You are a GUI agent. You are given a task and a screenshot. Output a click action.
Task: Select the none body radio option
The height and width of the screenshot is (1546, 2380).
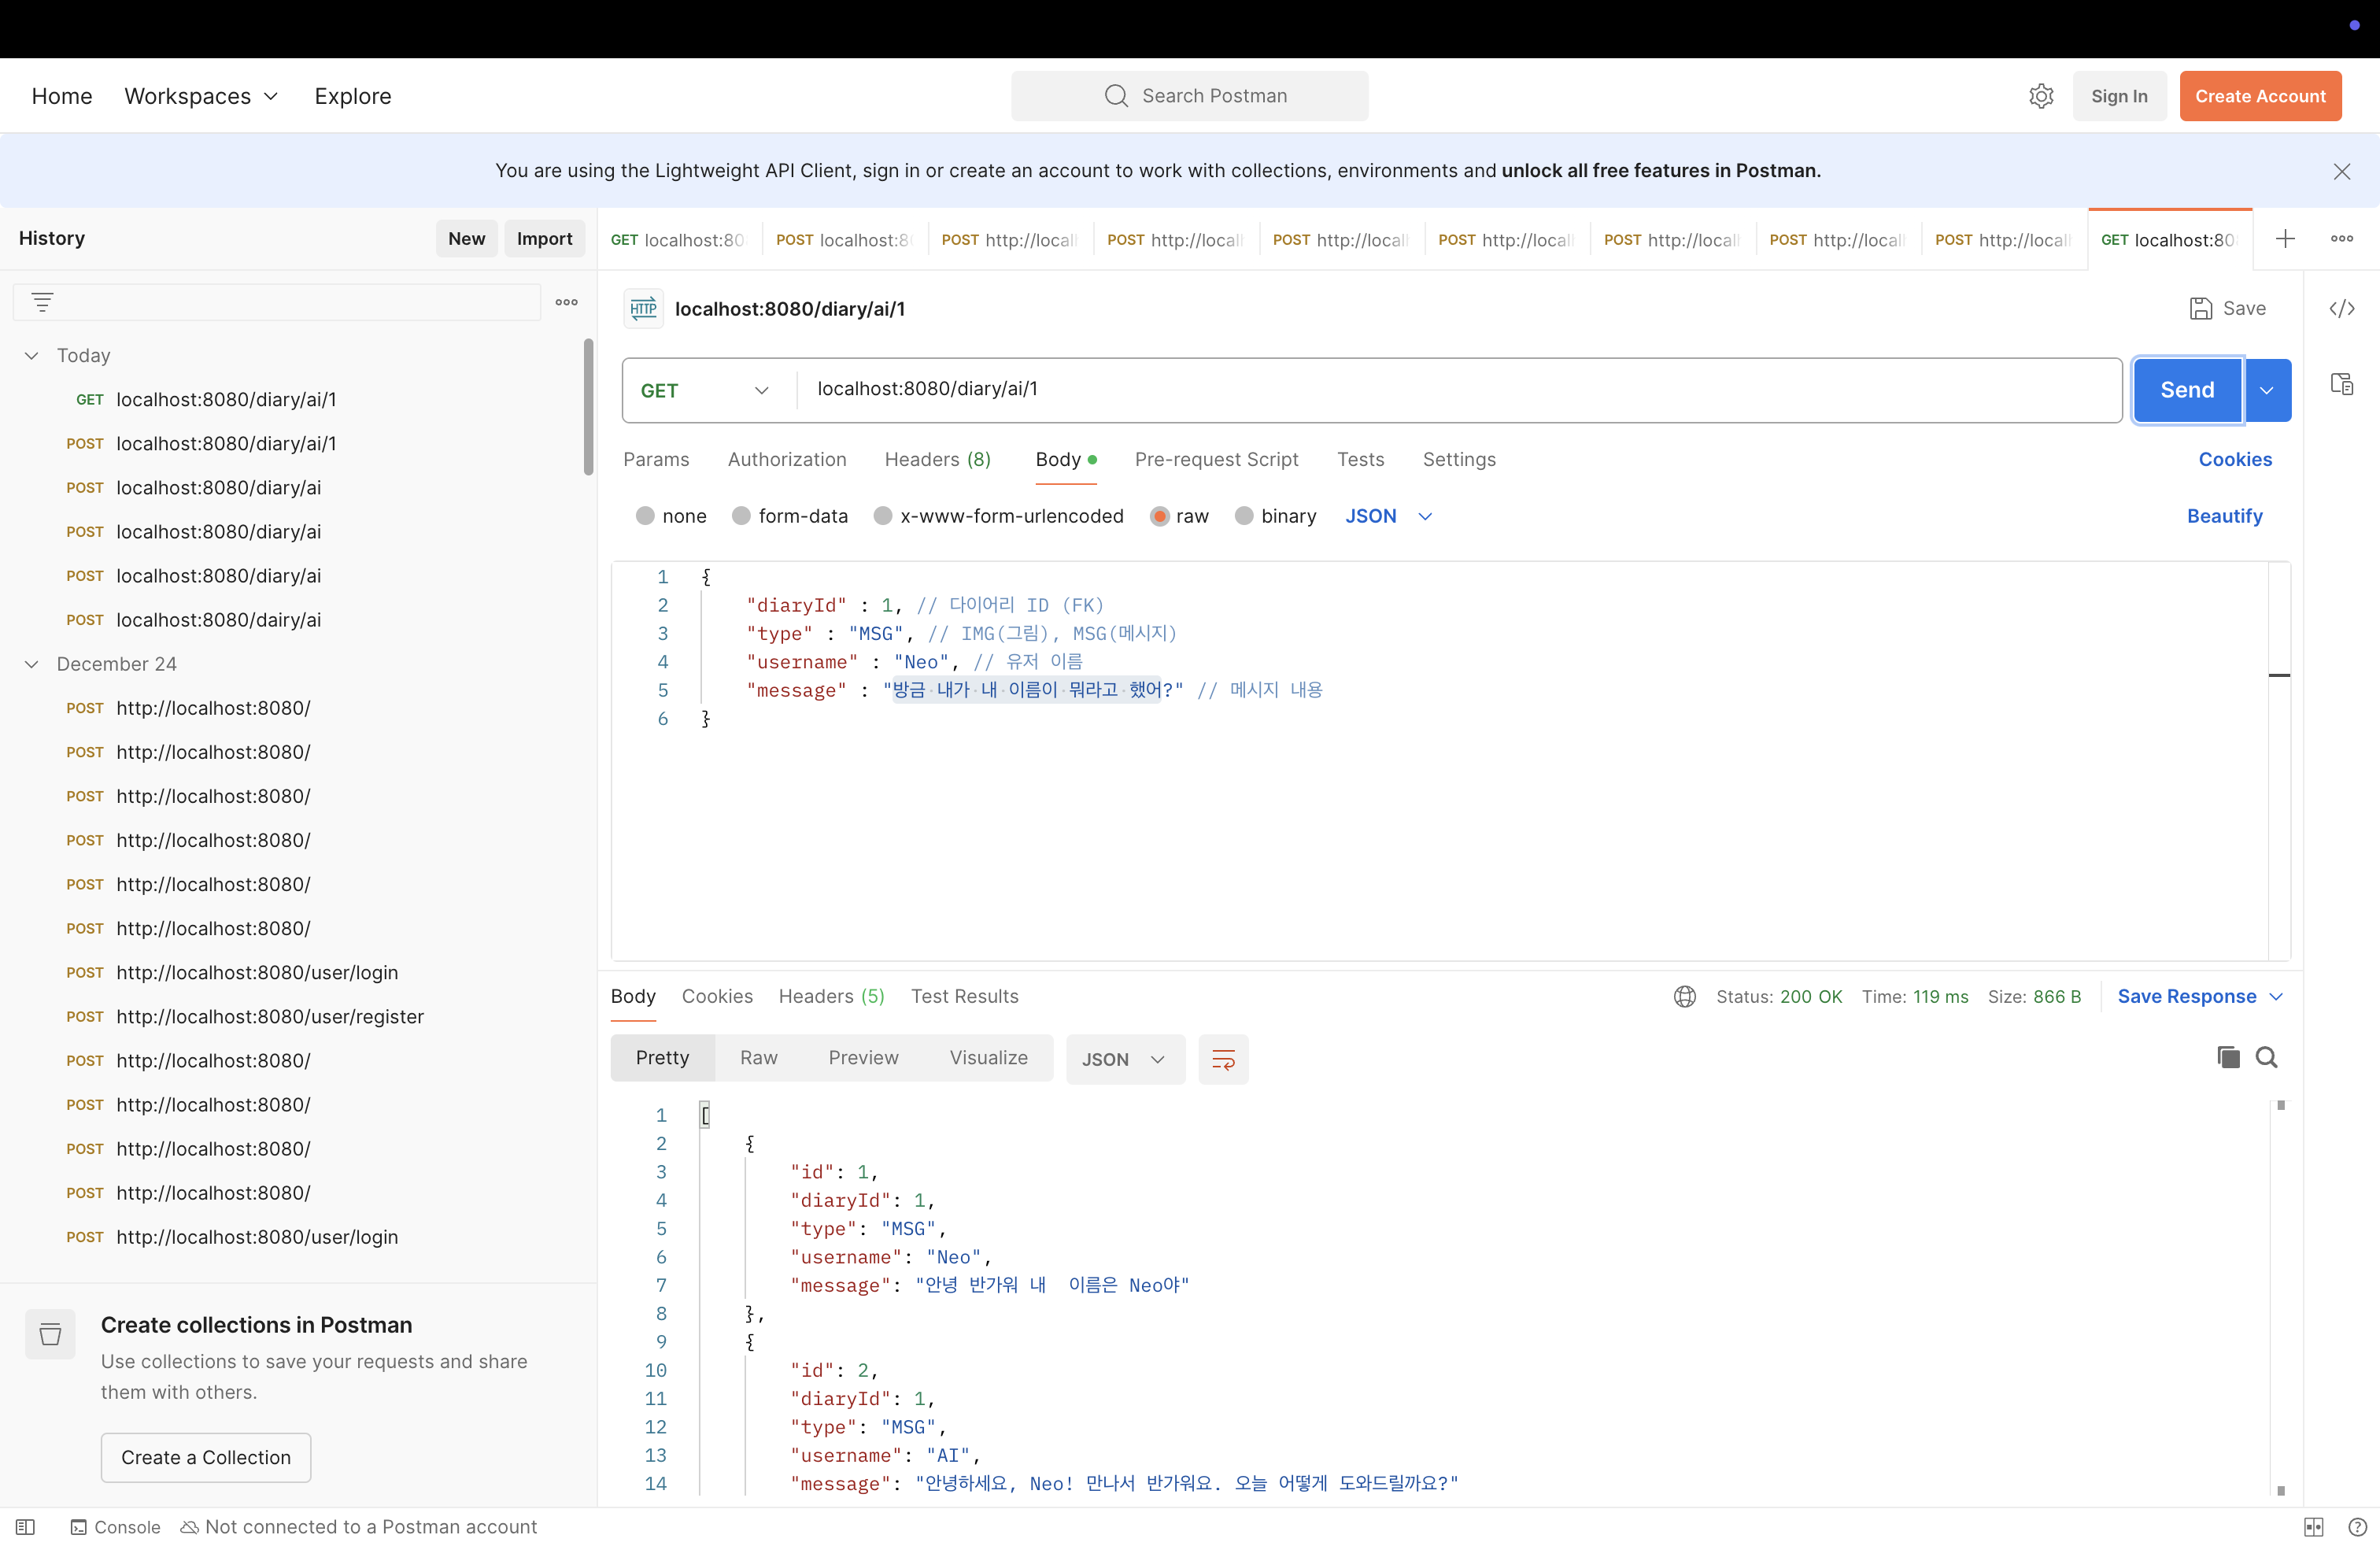[x=646, y=516]
